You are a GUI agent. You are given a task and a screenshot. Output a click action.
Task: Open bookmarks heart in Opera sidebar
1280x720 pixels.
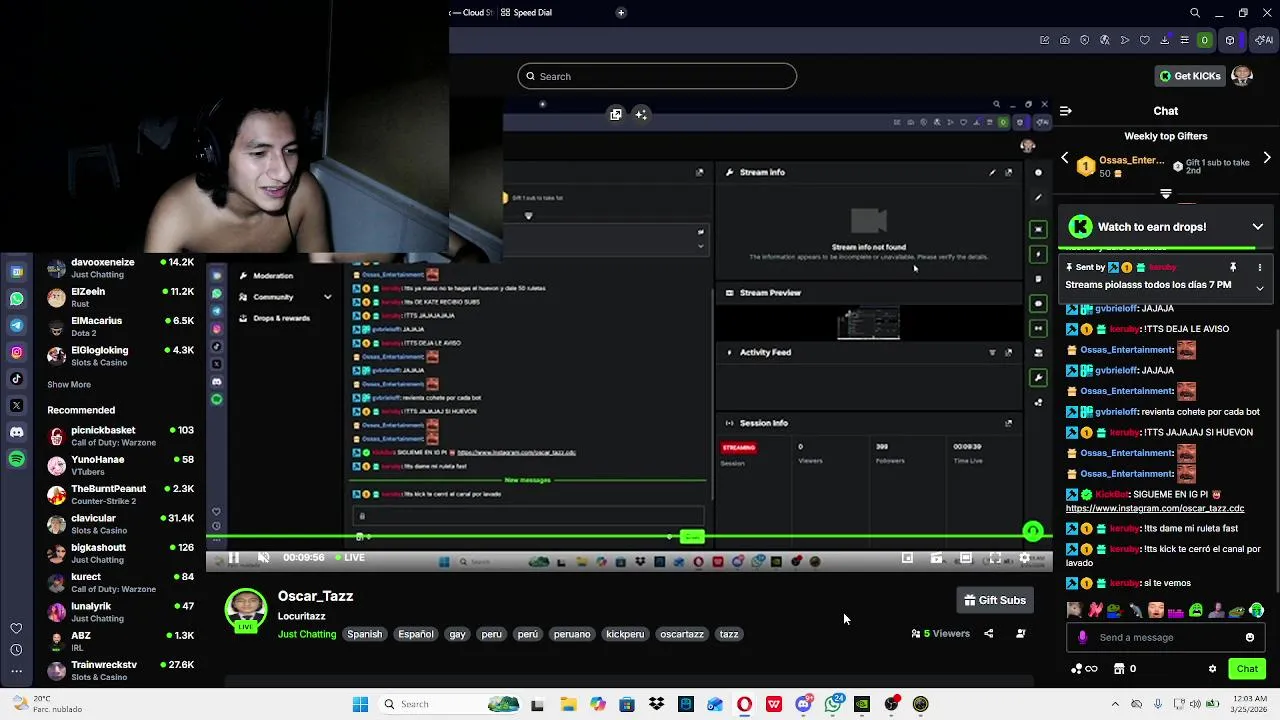coord(16,628)
